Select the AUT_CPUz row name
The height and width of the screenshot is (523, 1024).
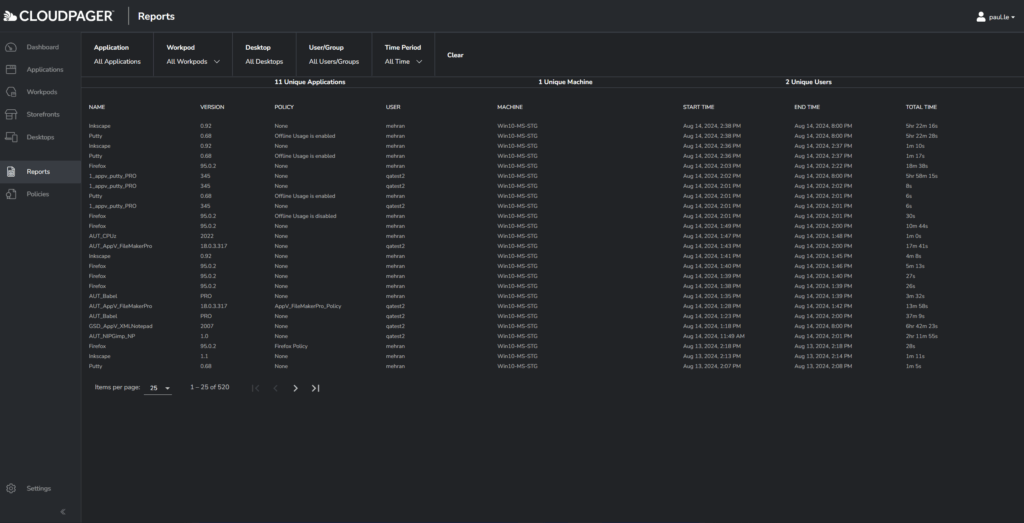pos(103,236)
